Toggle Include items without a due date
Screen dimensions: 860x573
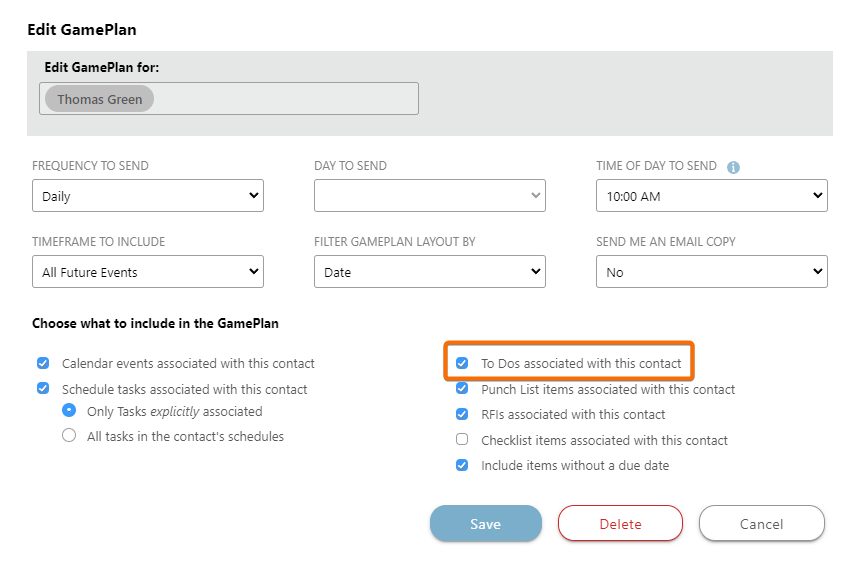point(462,465)
